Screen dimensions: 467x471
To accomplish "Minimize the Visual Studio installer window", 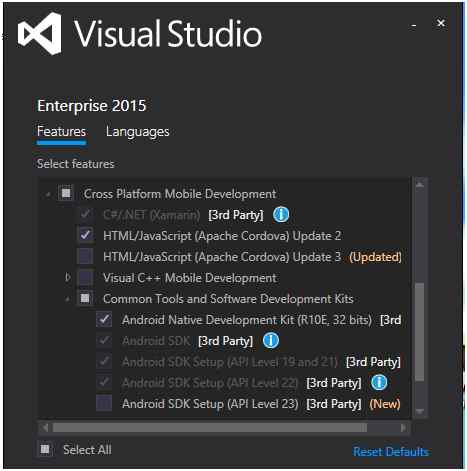I will (414, 25).
